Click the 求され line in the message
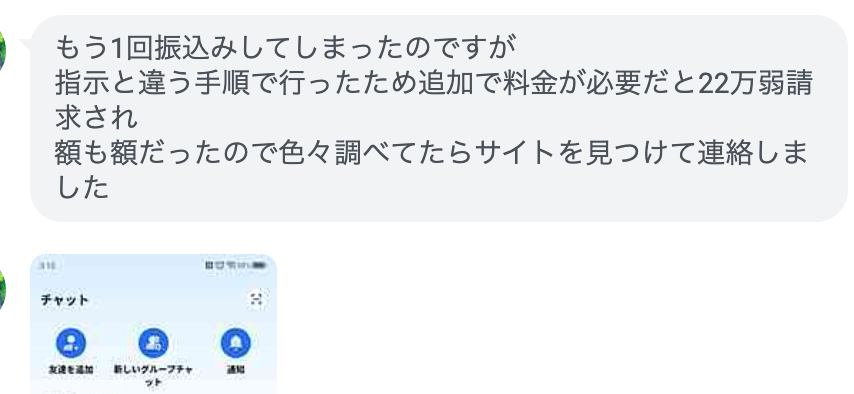Viewport: 854px width, 394px height. 96,119
